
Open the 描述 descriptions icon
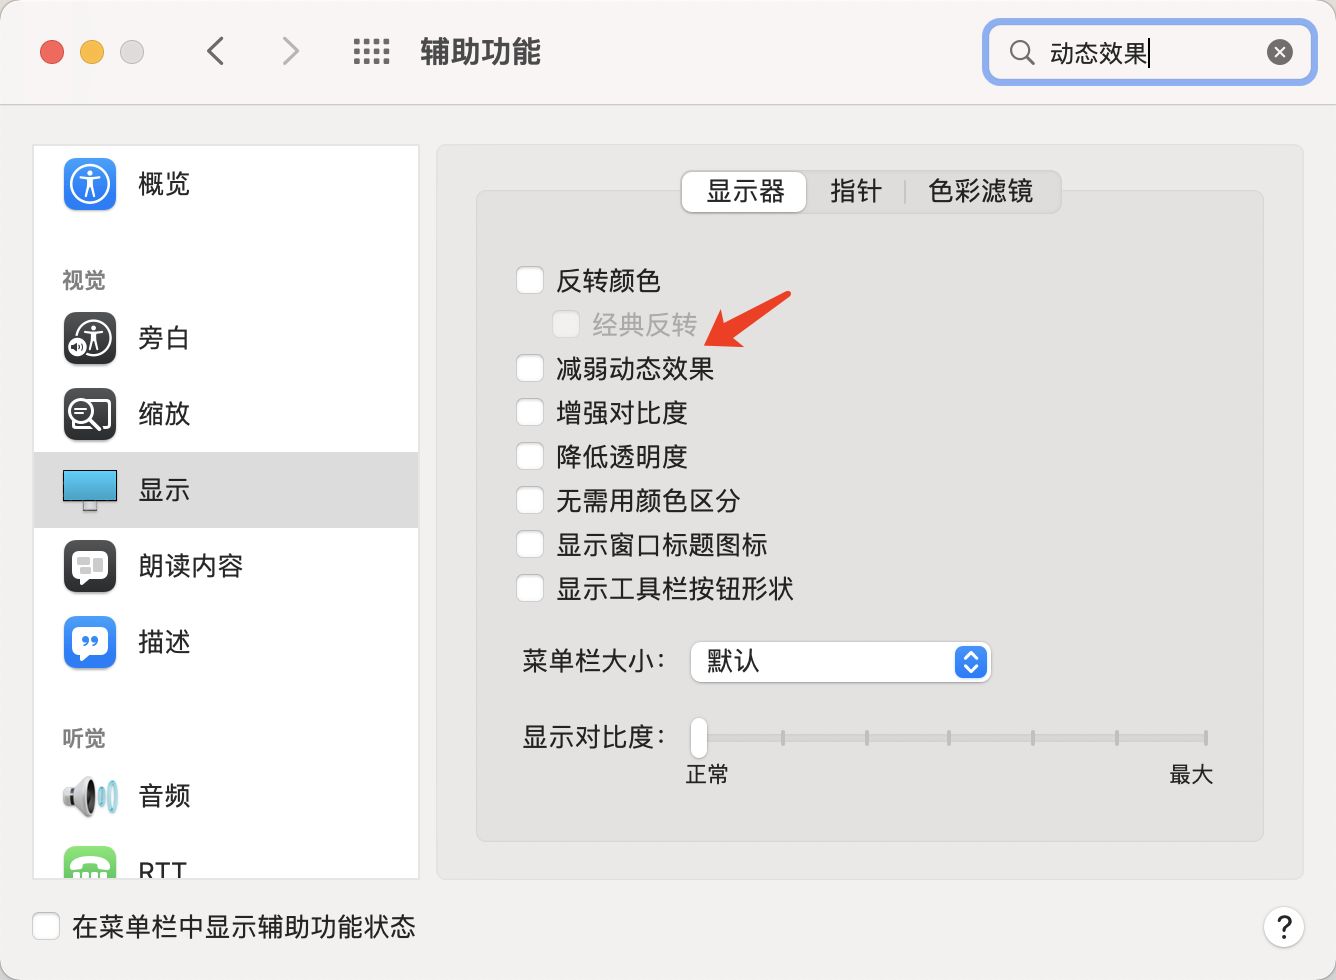[90, 642]
